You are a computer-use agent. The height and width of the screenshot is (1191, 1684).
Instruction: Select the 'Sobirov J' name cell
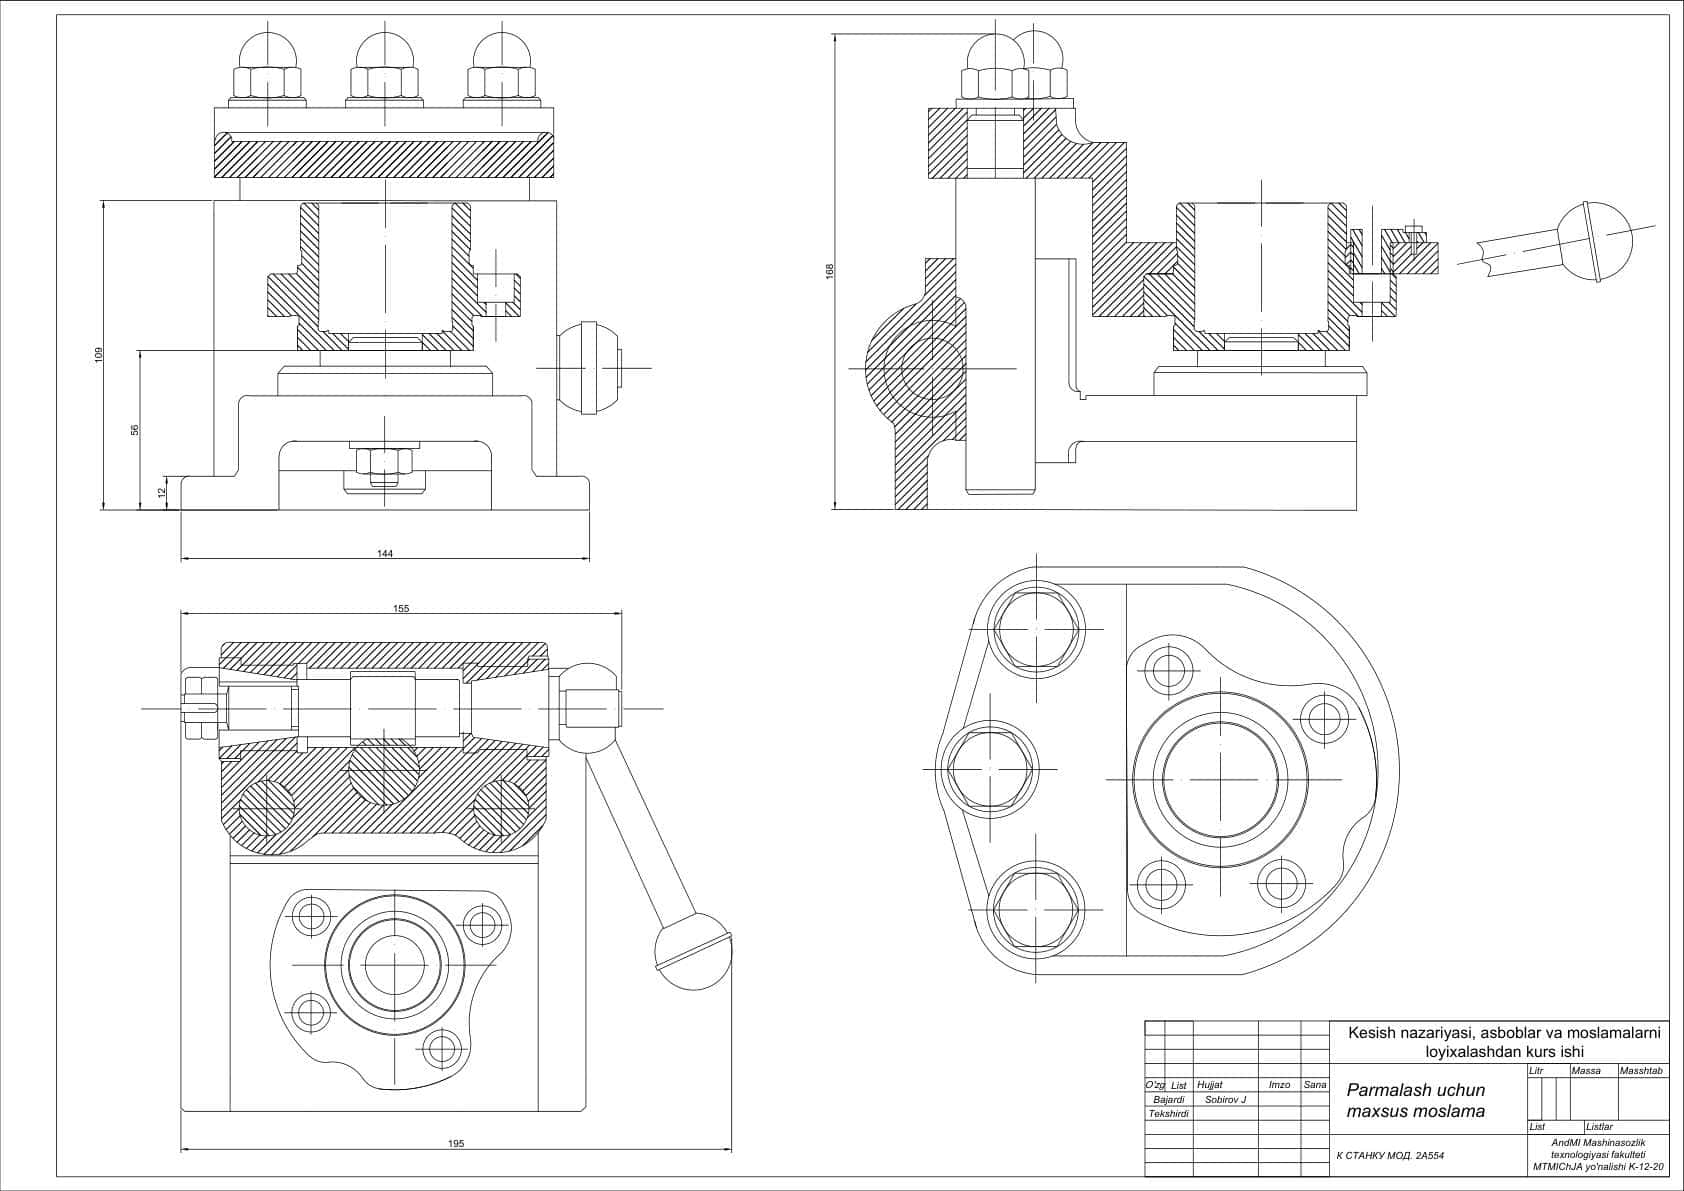(1225, 1099)
